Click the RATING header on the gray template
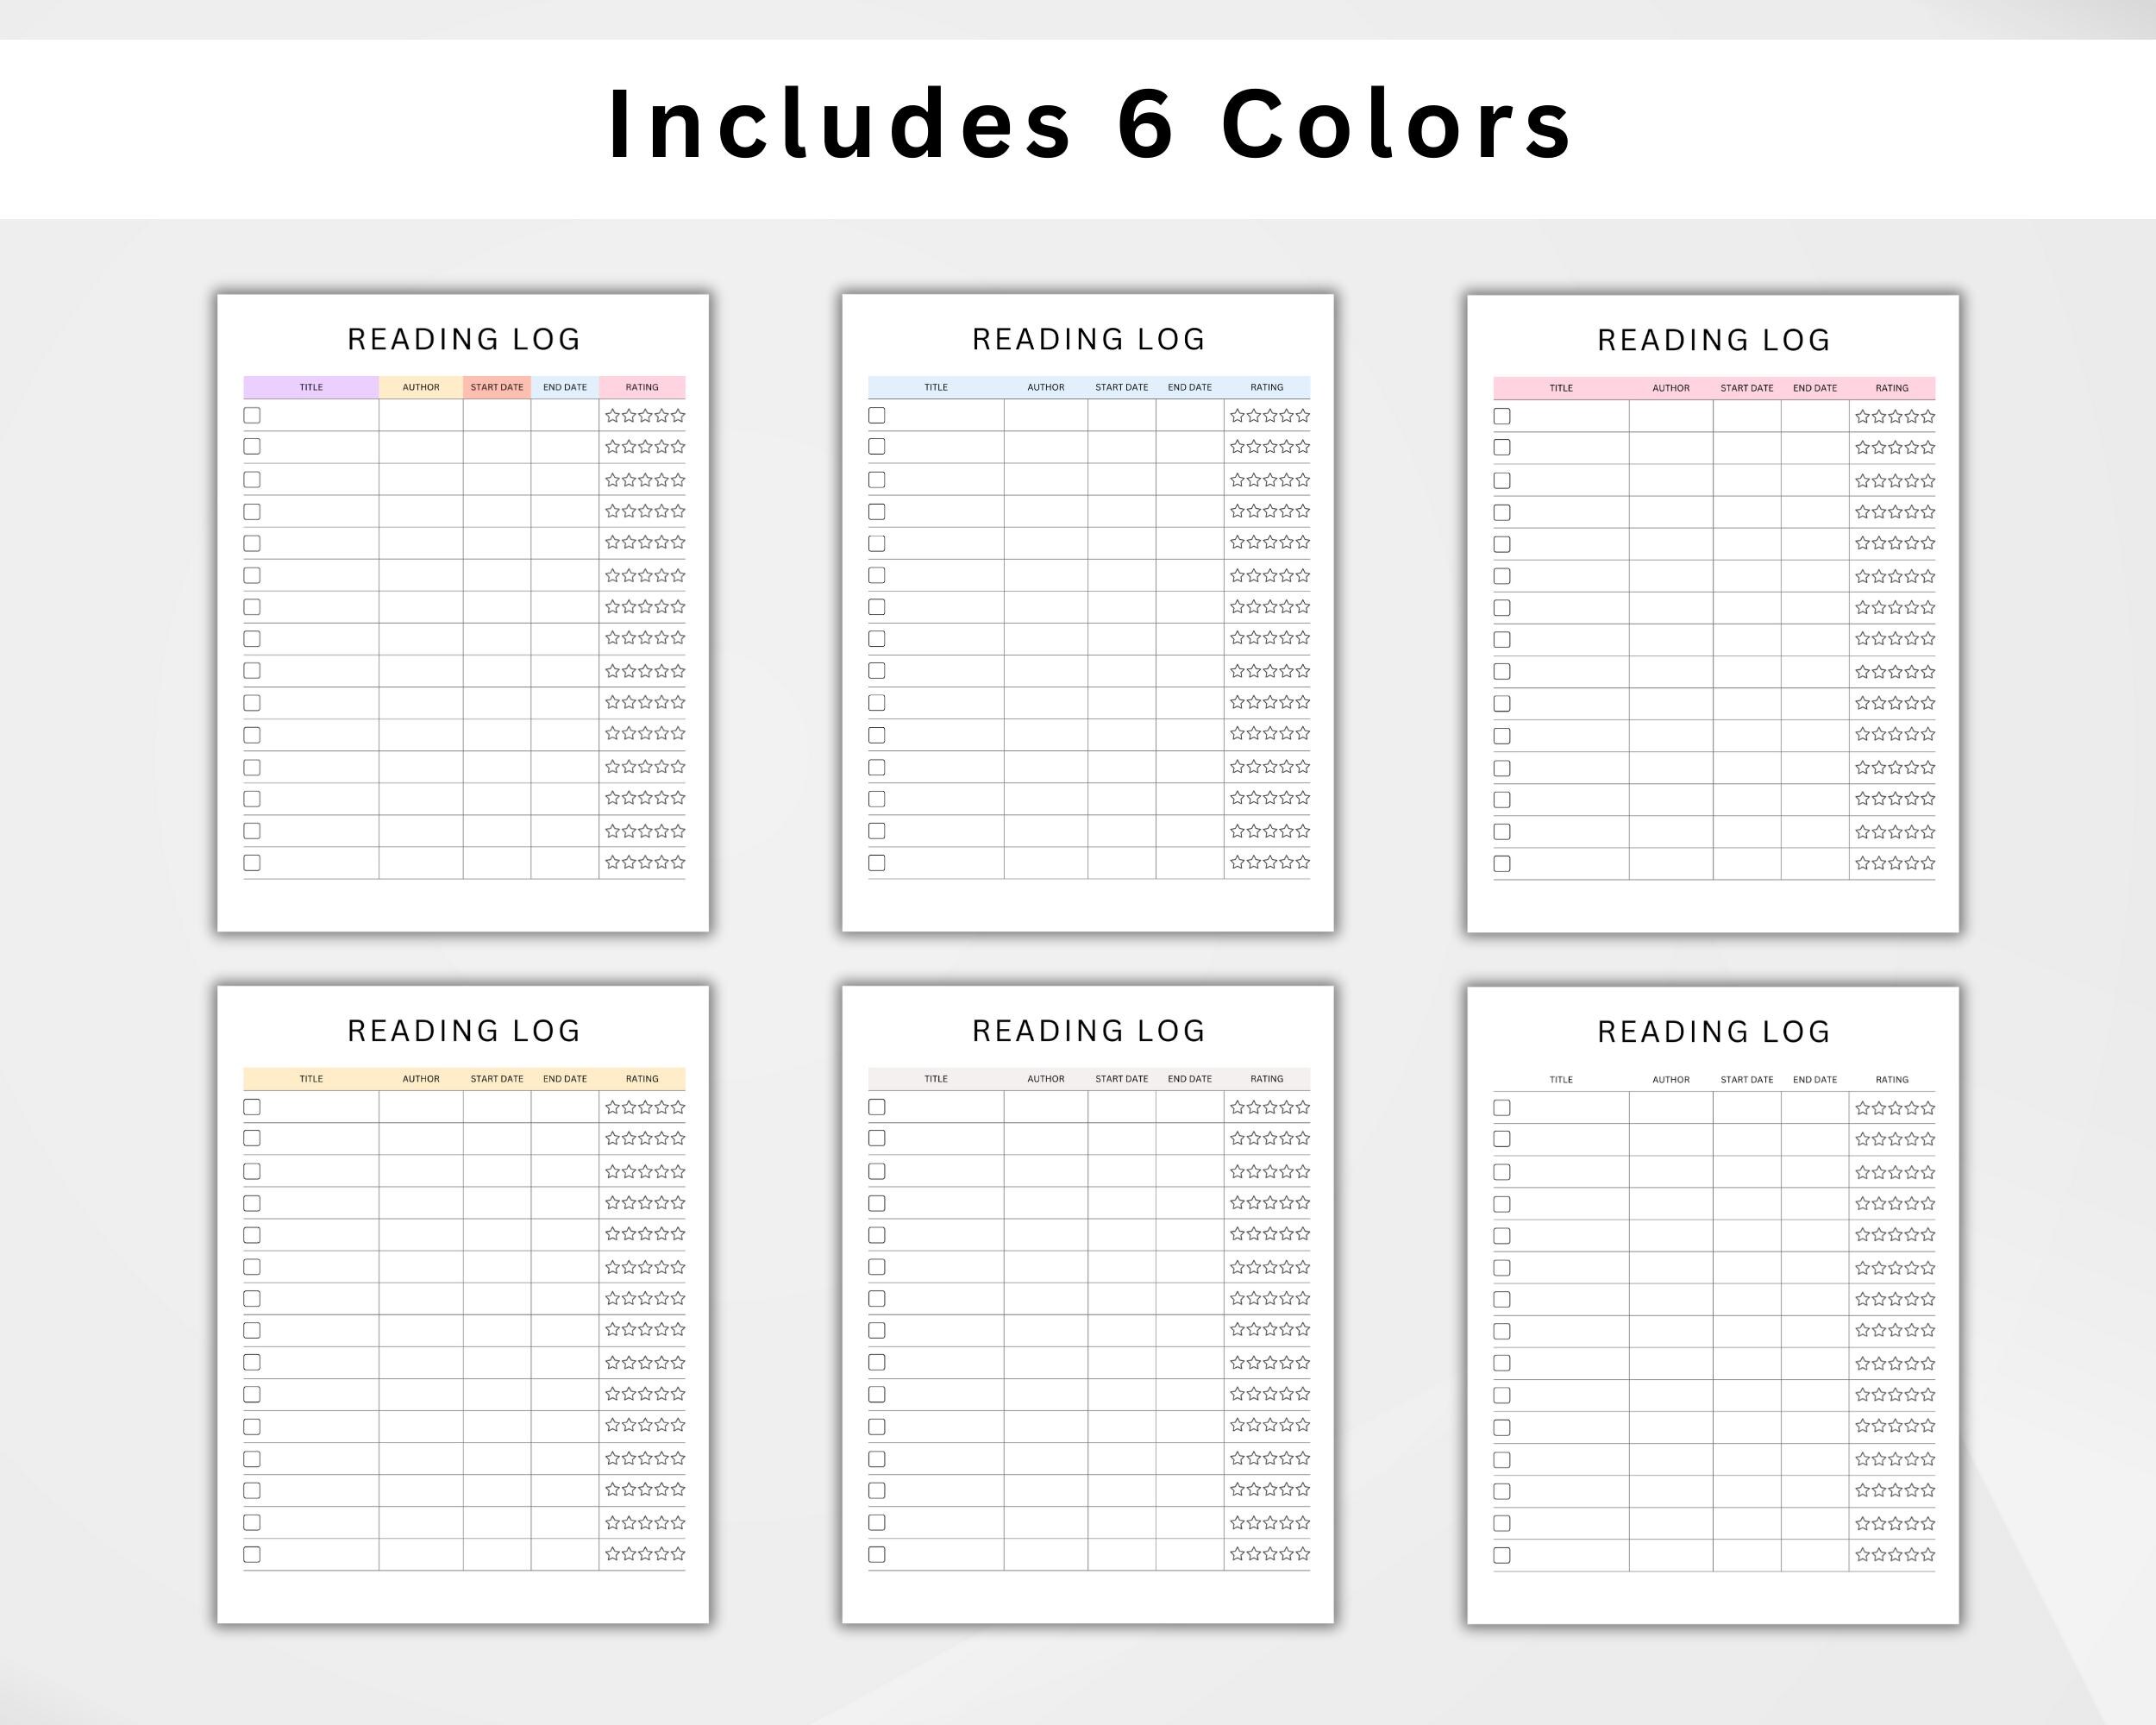This screenshot has height=1725, width=2156. click(x=1267, y=1079)
